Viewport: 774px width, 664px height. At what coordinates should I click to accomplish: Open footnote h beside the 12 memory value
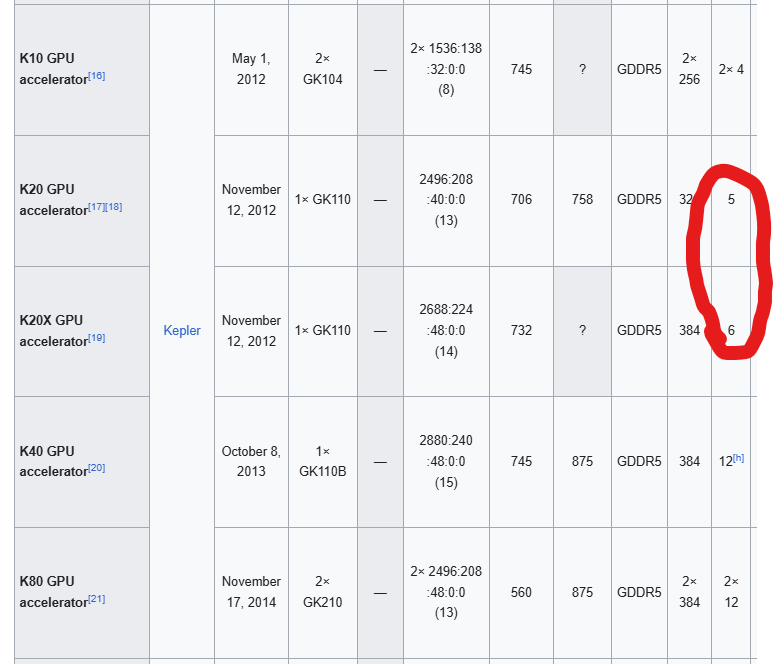click(x=738, y=458)
